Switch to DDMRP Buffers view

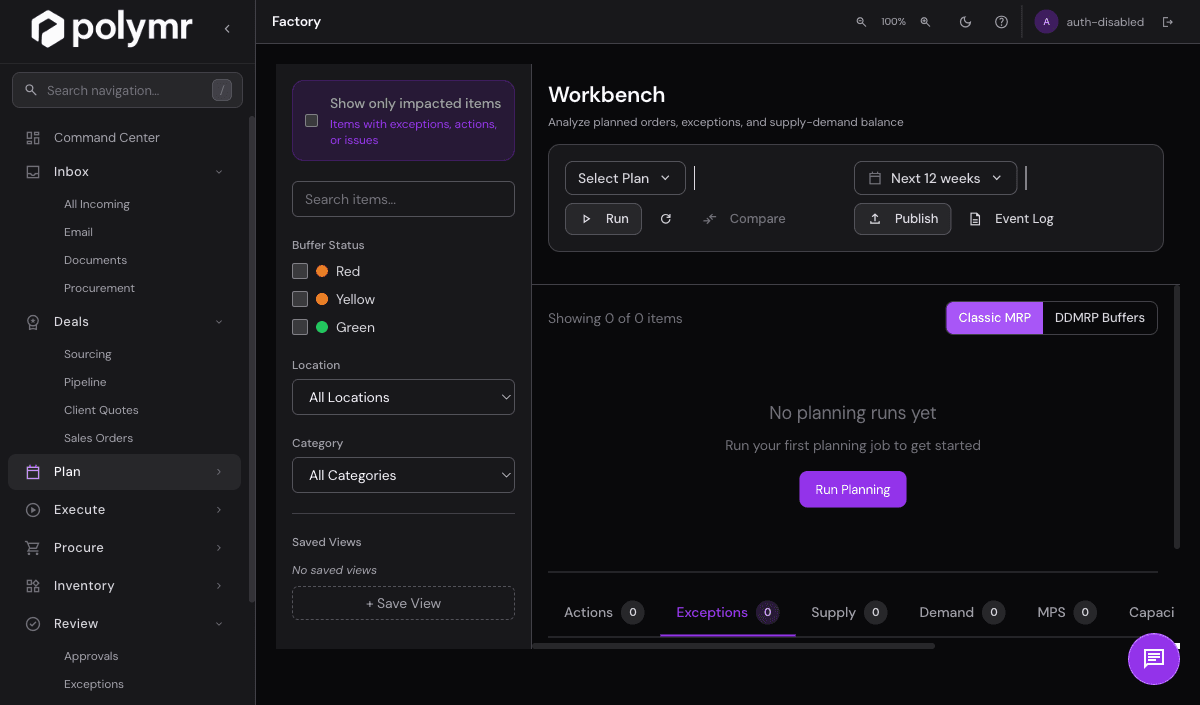tap(1100, 318)
